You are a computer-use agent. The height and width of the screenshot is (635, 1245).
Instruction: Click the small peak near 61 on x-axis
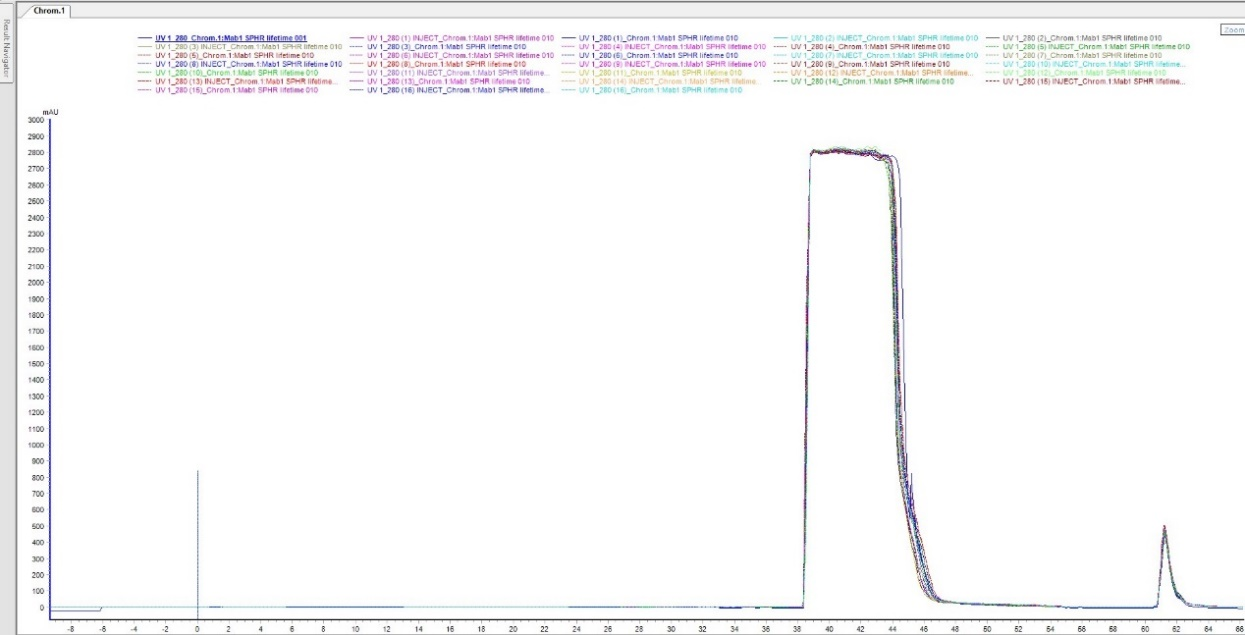coord(1164,530)
